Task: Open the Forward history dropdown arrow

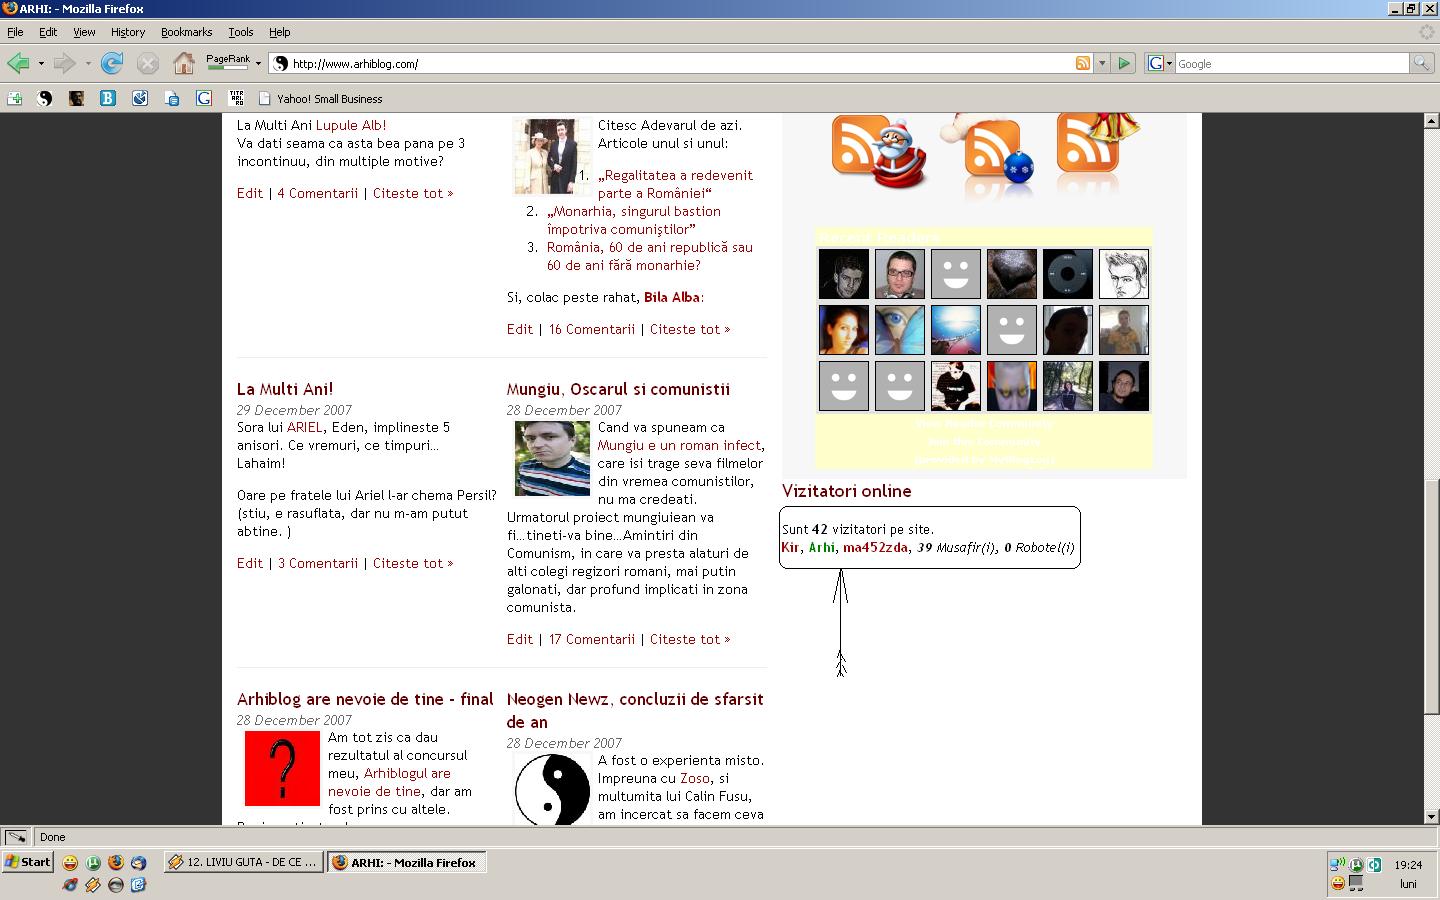Action: (x=88, y=63)
